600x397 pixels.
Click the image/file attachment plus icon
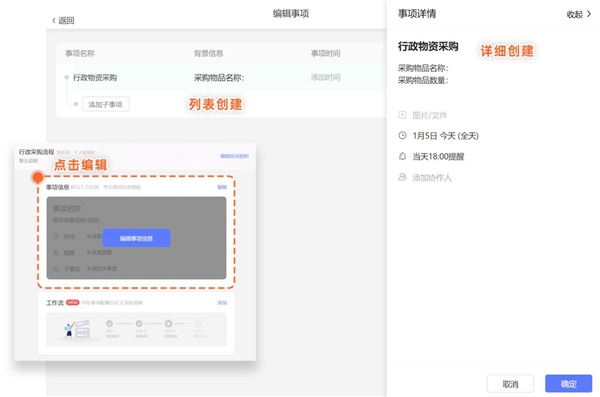(402, 115)
